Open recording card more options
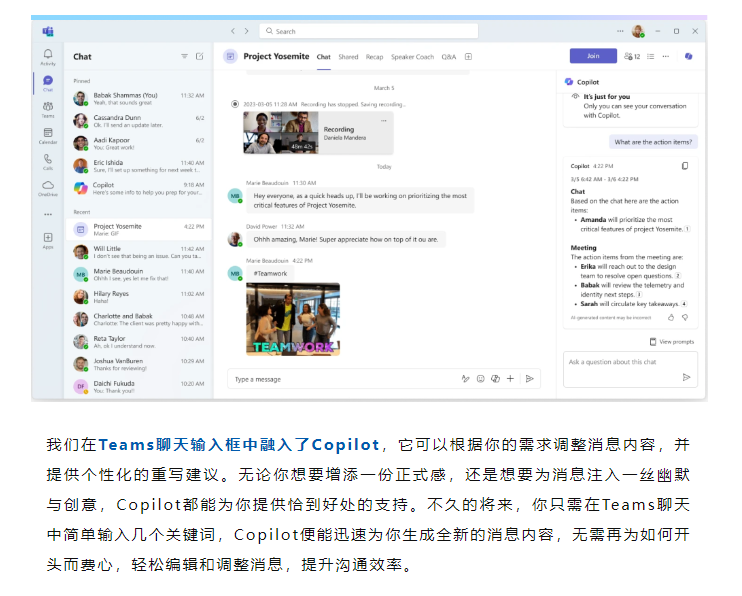This screenshot has width=742, height=596. tap(383, 121)
